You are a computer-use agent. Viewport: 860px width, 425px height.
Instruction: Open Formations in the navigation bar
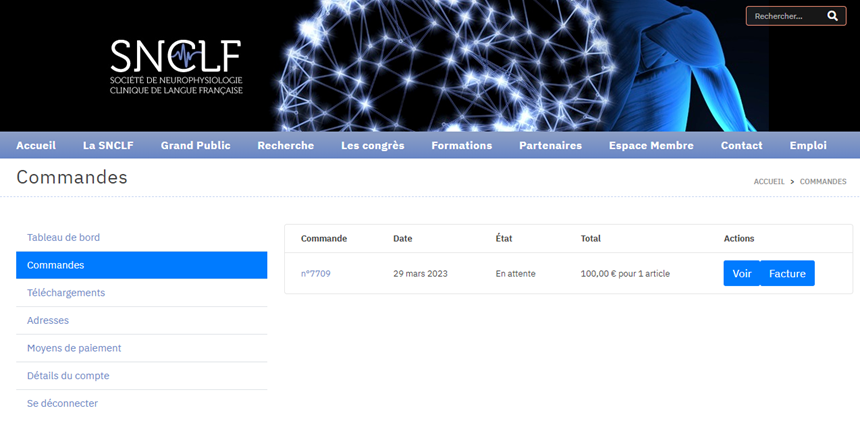pos(461,145)
